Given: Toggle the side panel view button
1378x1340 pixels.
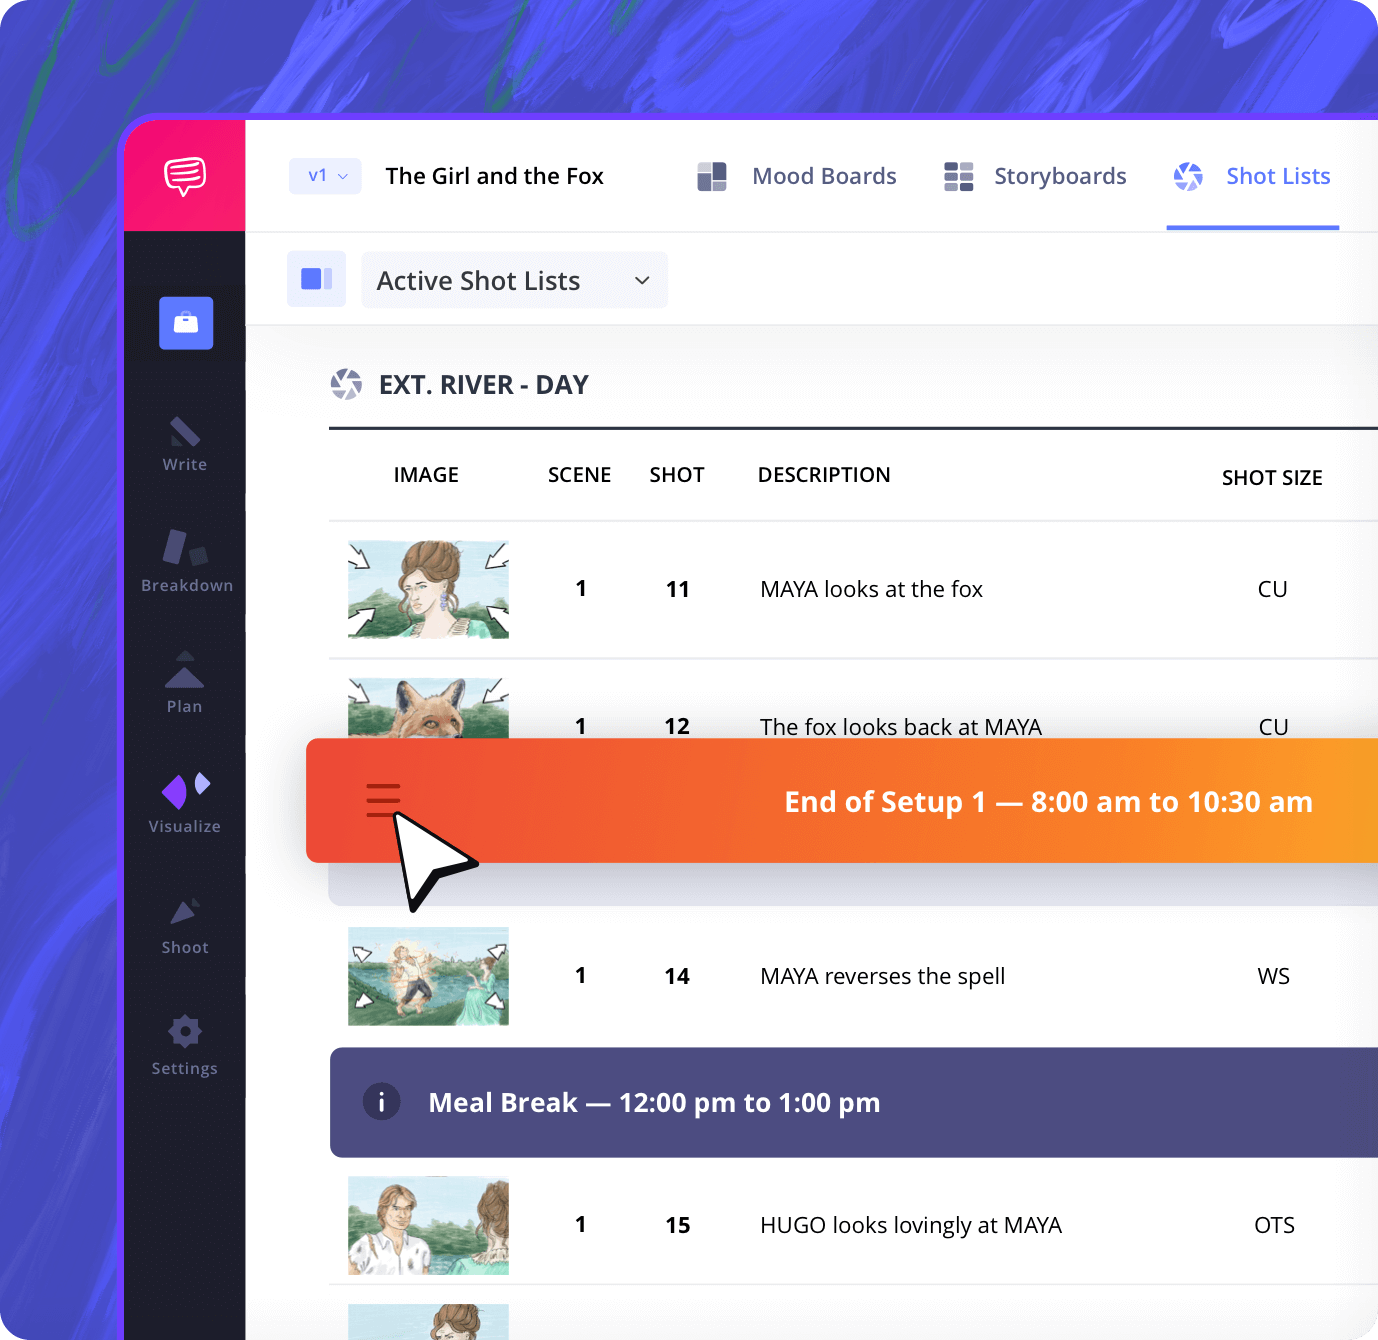Looking at the screenshot, I should click(x=316, y=279).
